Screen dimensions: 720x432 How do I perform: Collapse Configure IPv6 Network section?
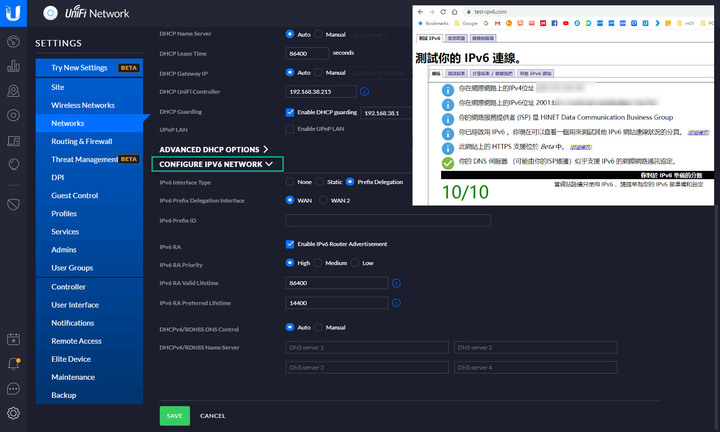pos(216,164)
